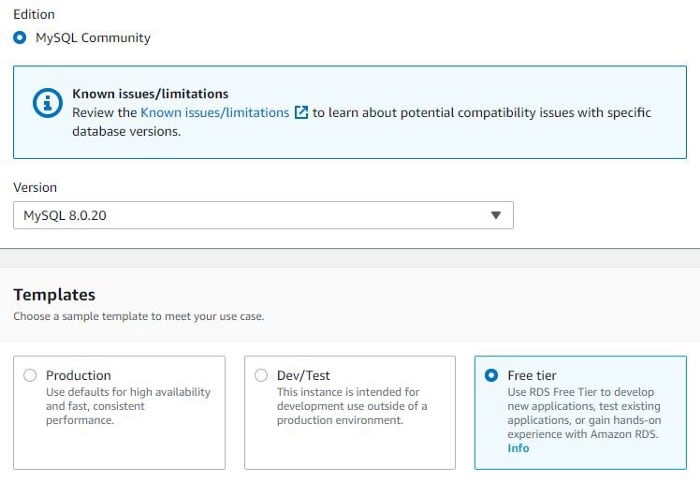Click the Edition section label

click(x=34, y=14)
